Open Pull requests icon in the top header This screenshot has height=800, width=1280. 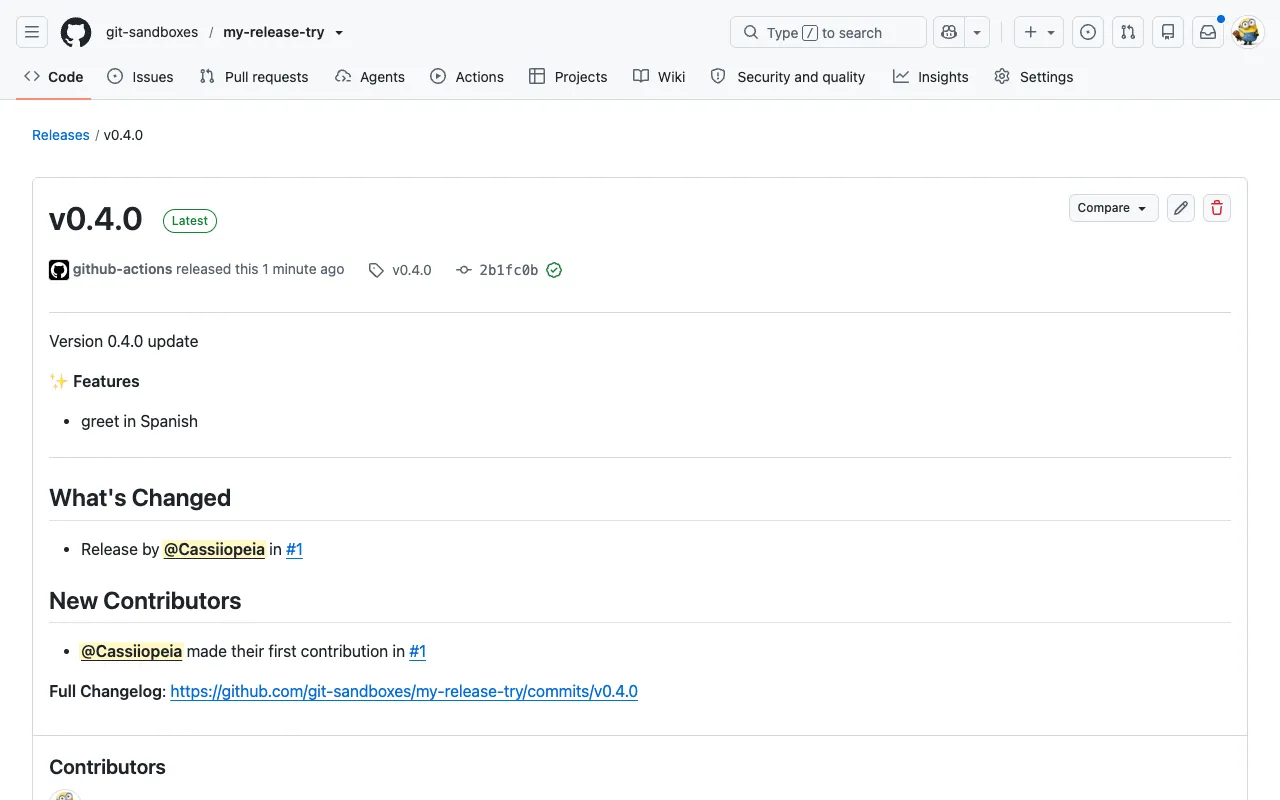(x=1128, y=32)
